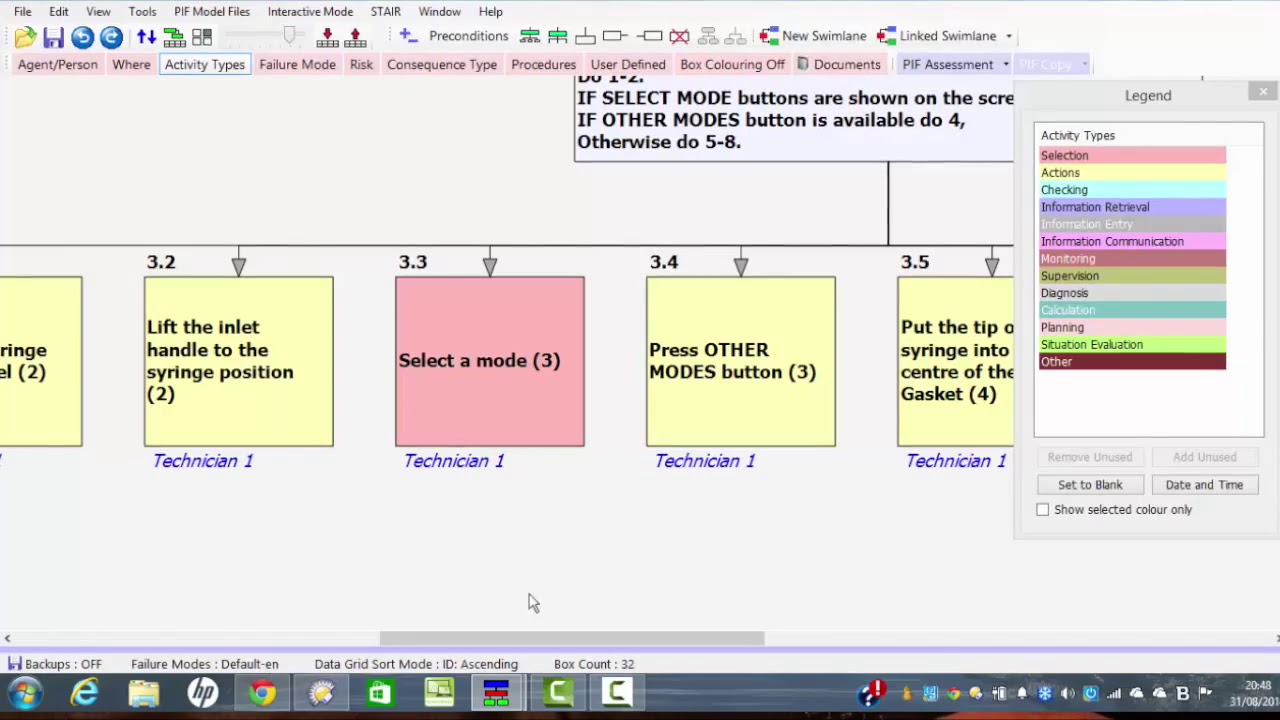Click the second green tree icon after Preconditions
The height and width of the screenshot is (720, 1280).
[x=558, y=37]
